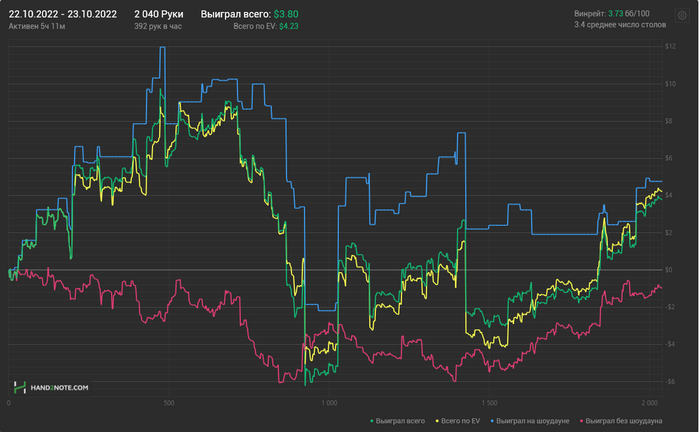
Task: Toggle the Выиграл на шоудауне legend label
Action: (533, 421)
